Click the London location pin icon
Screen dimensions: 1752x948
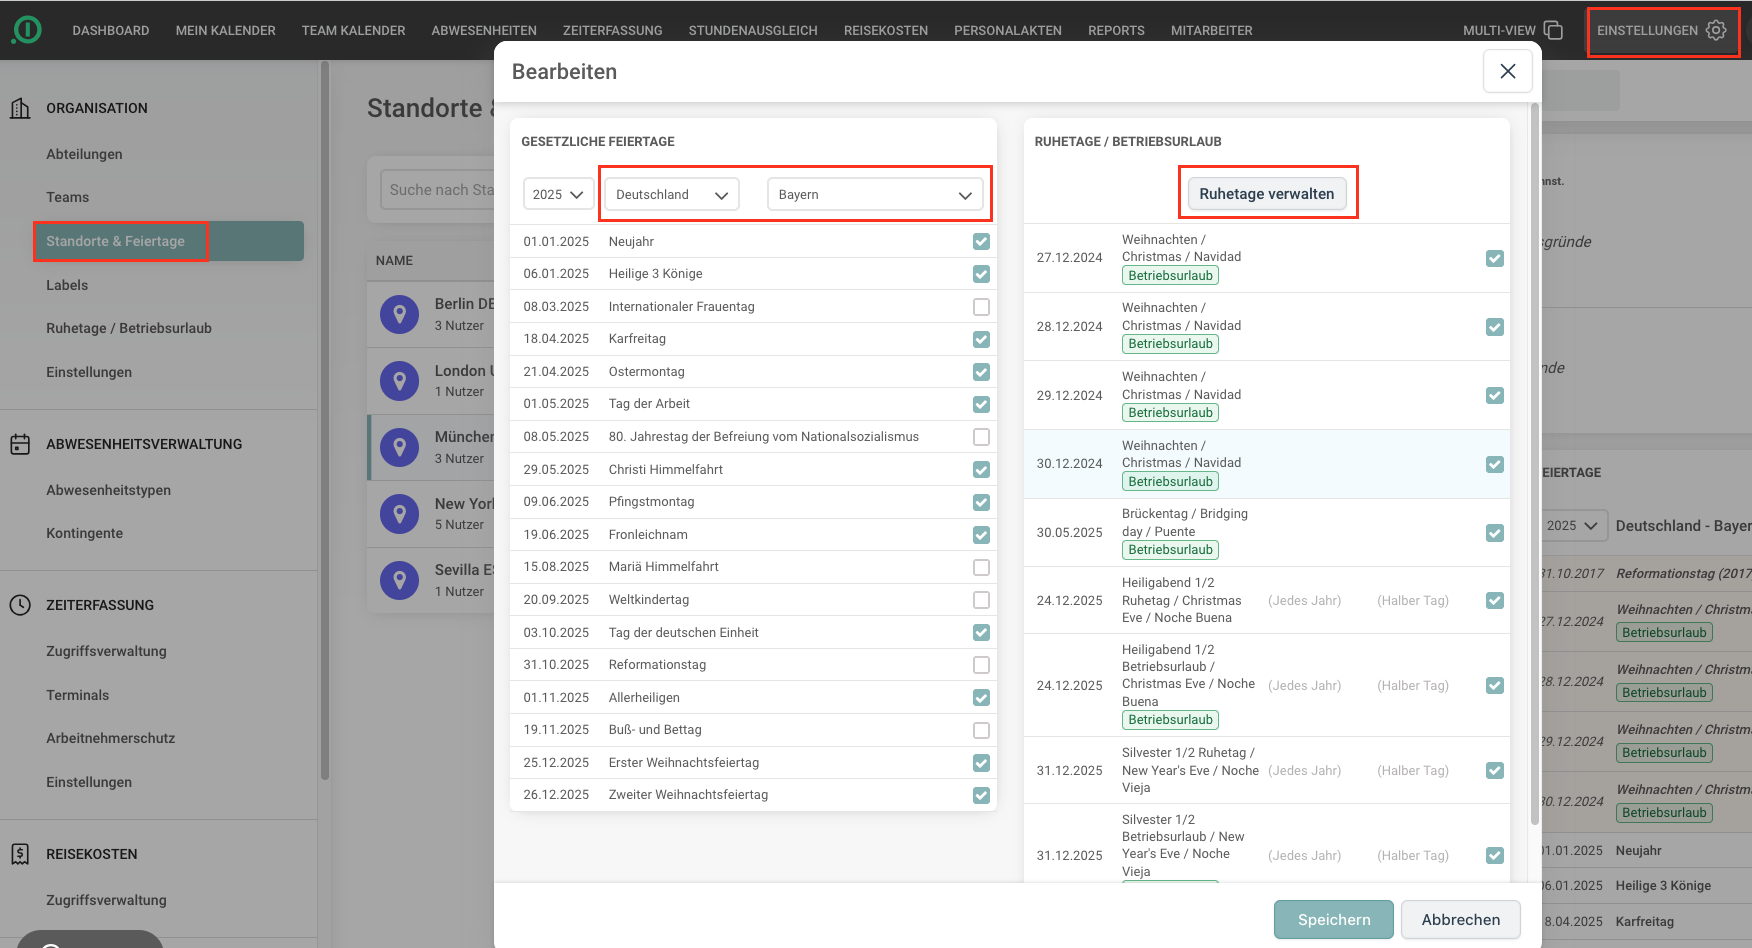(399, 381)
